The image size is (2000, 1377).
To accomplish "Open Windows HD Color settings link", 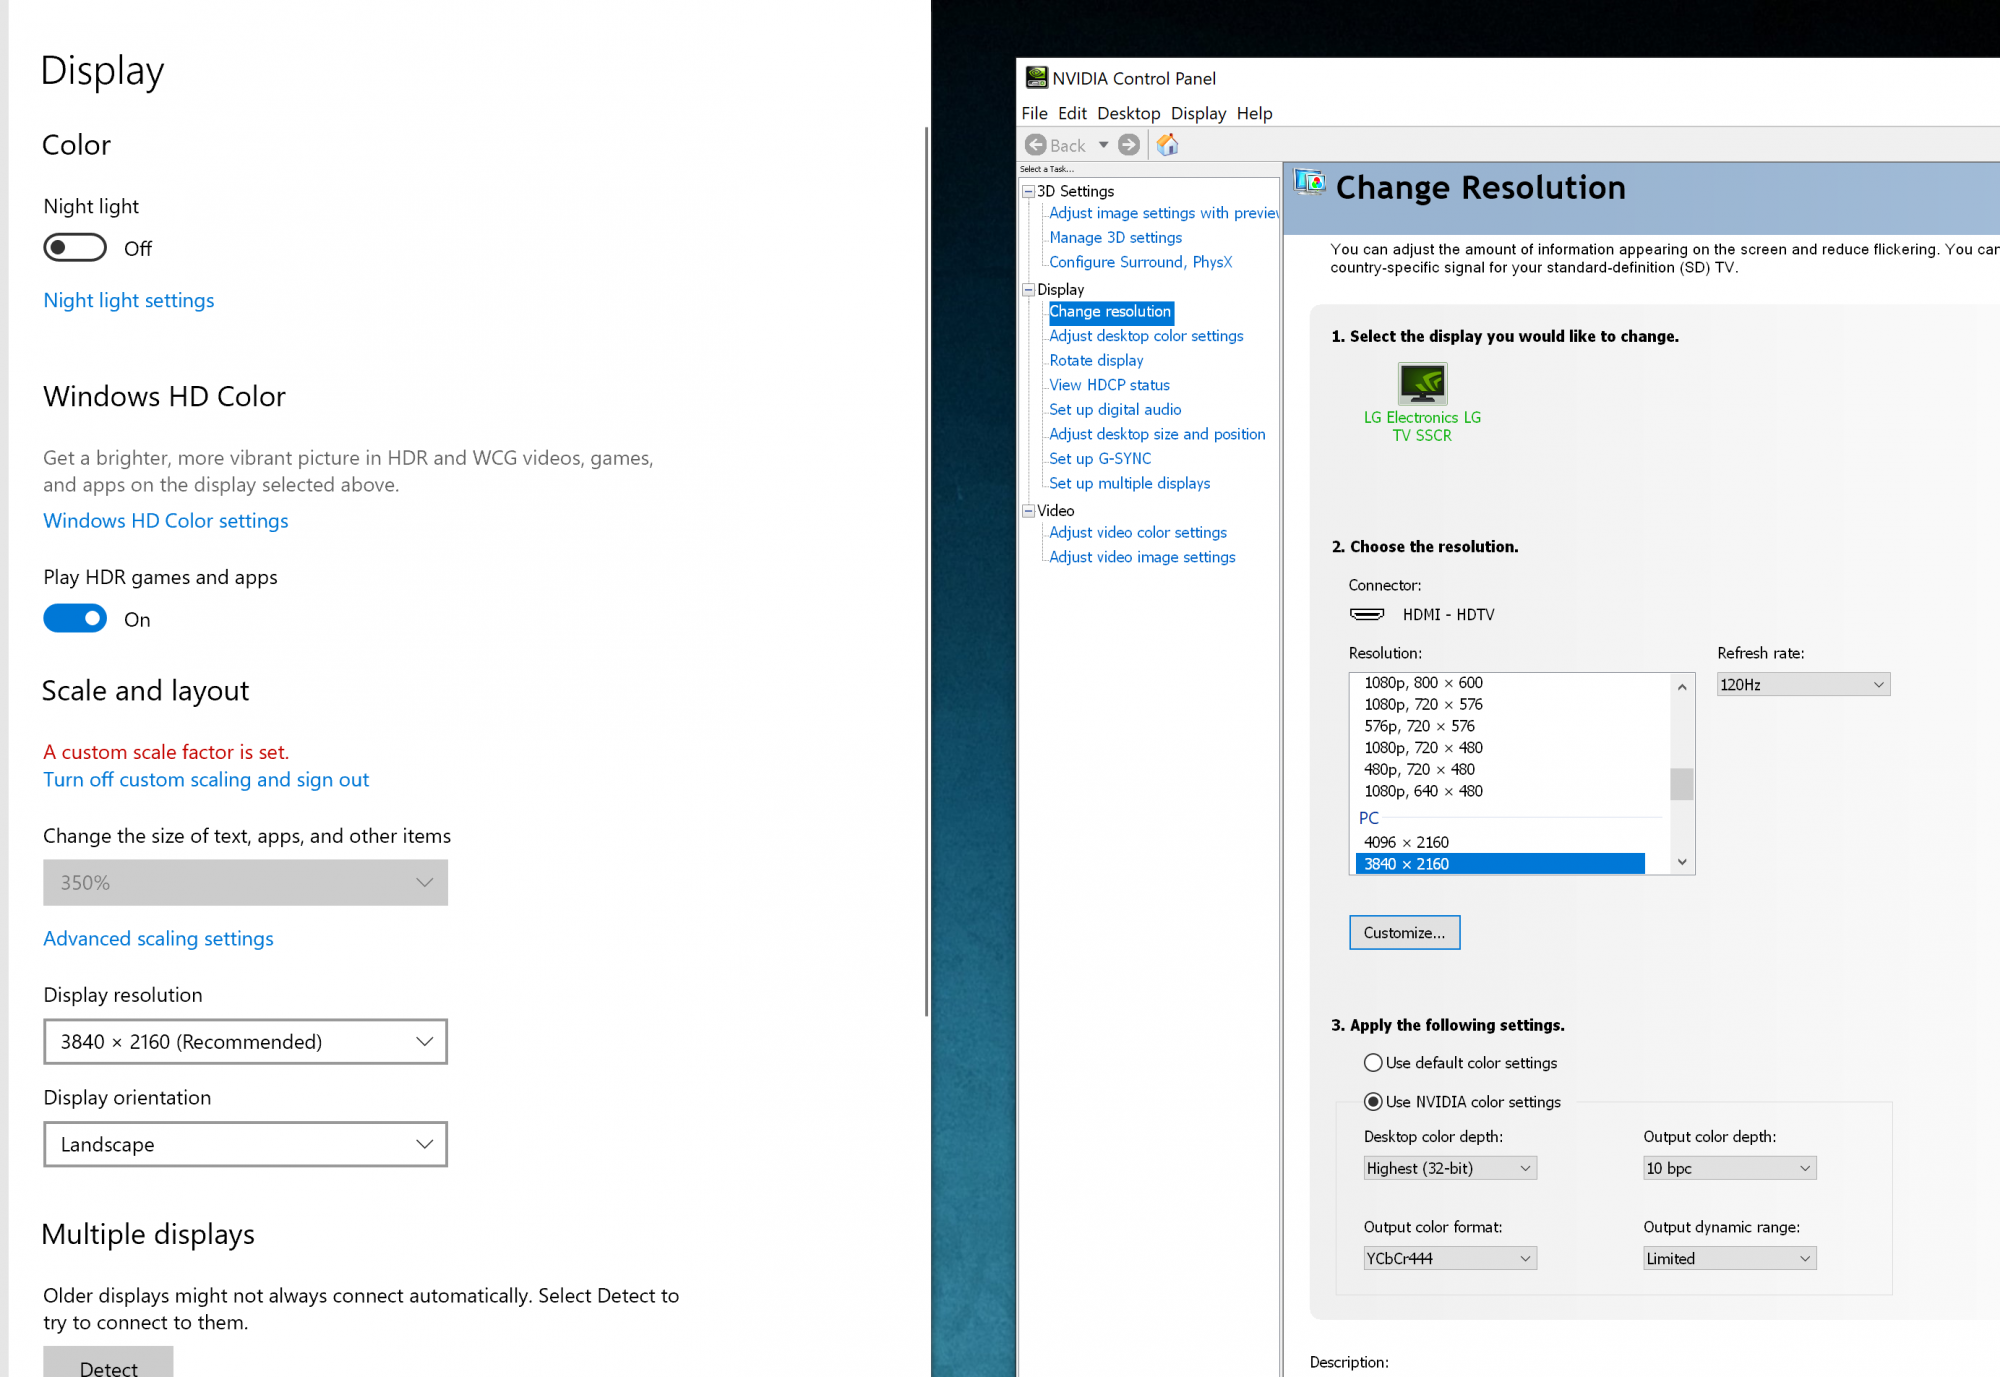I will pyautogui.click(x=166, y=520).
